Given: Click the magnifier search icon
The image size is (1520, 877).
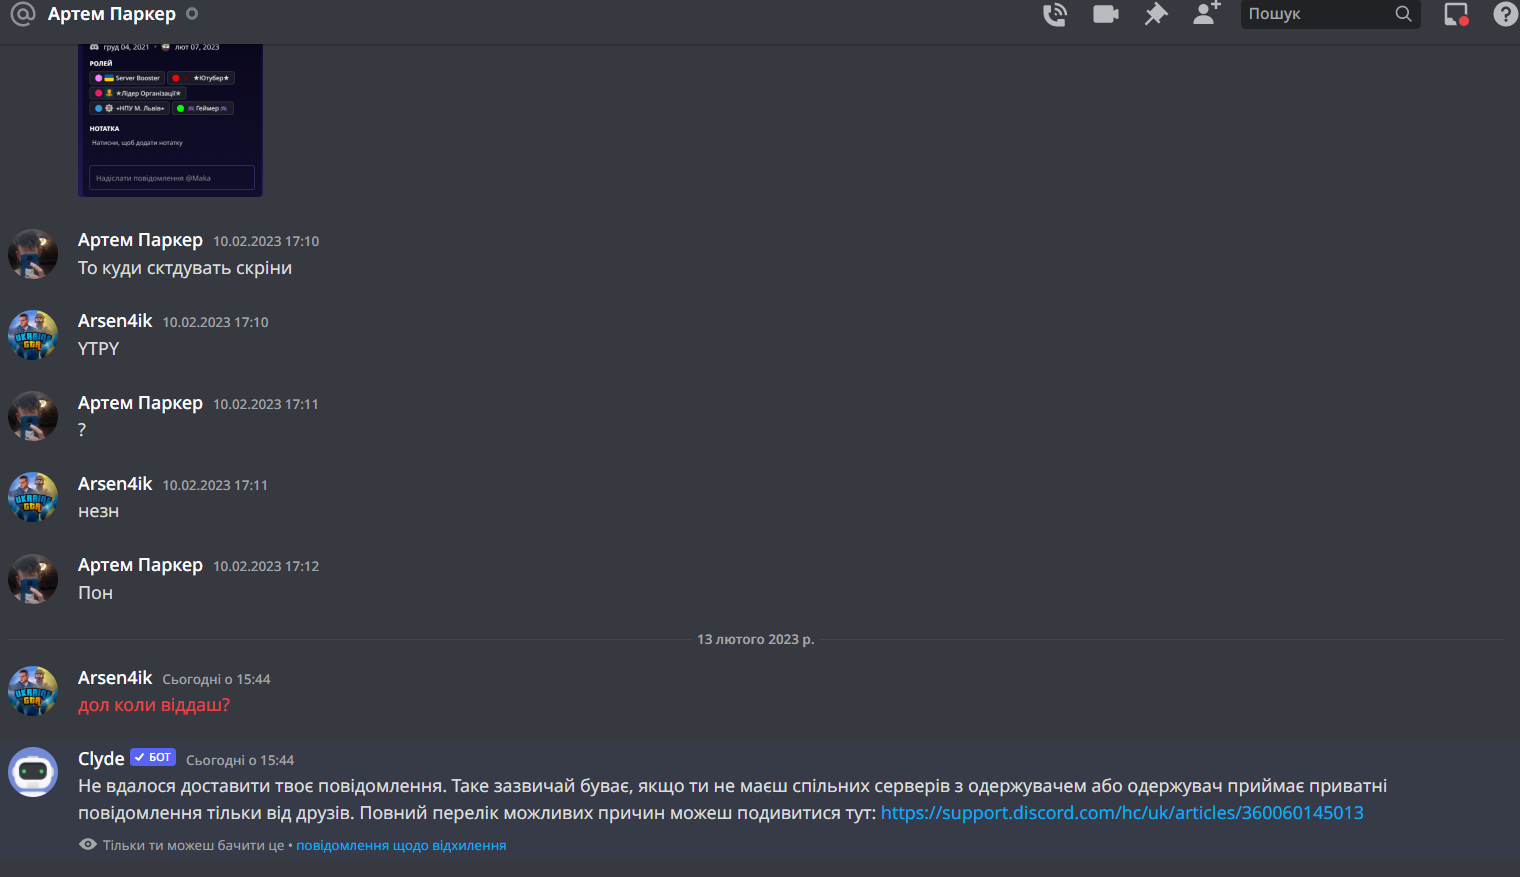Looking at the screenshot, I should coord(1404,14).
